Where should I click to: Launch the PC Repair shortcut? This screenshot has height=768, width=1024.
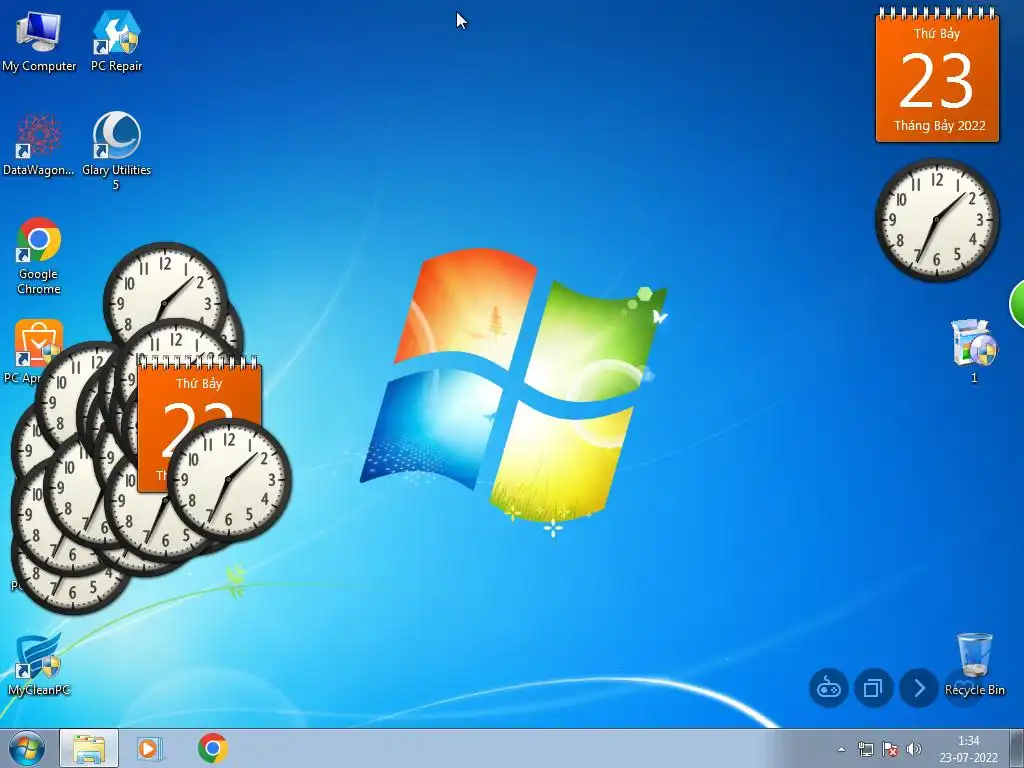pos(116,40)
